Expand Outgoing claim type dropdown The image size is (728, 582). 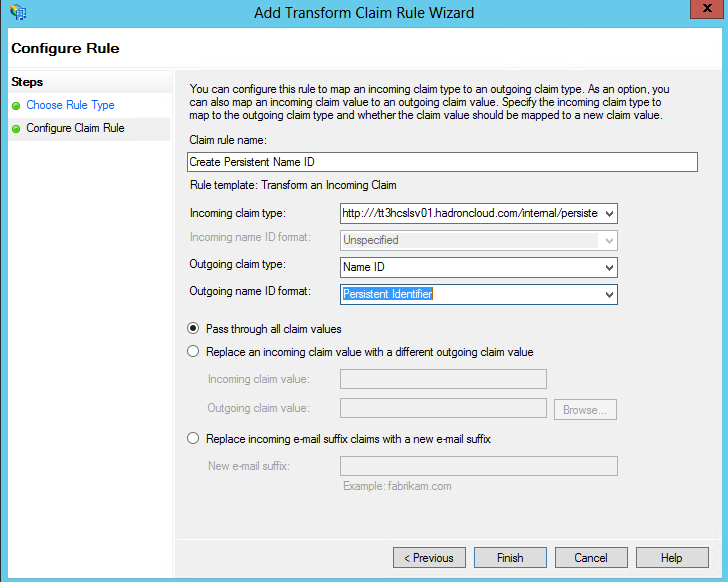point(609,267)
